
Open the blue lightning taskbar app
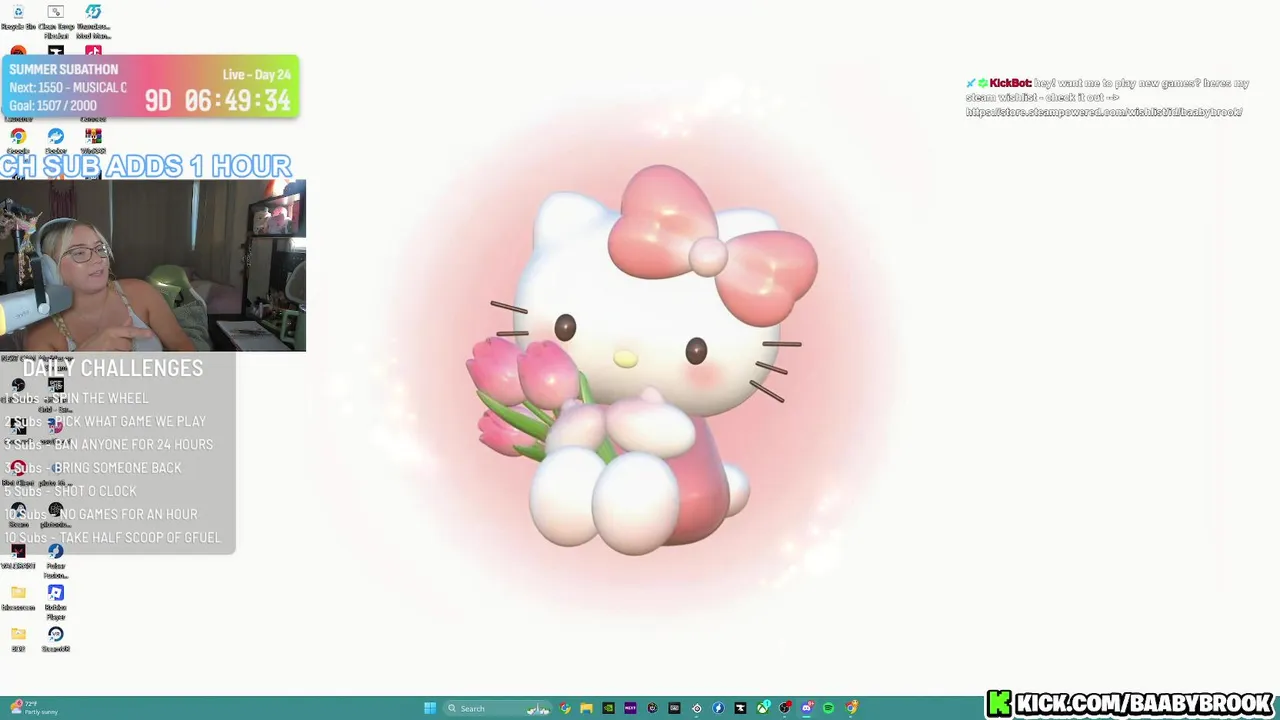pos(718,708)
